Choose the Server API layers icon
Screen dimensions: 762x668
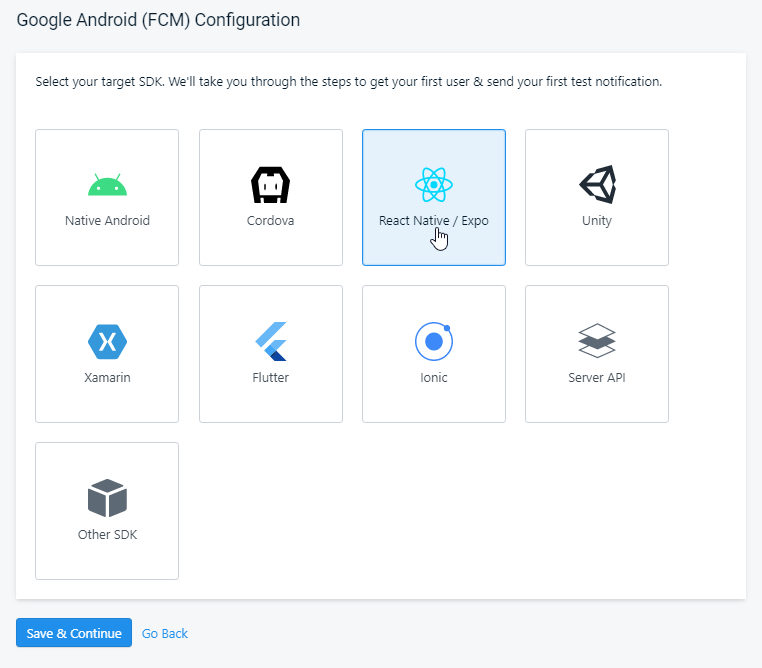(x=597, y=341)
